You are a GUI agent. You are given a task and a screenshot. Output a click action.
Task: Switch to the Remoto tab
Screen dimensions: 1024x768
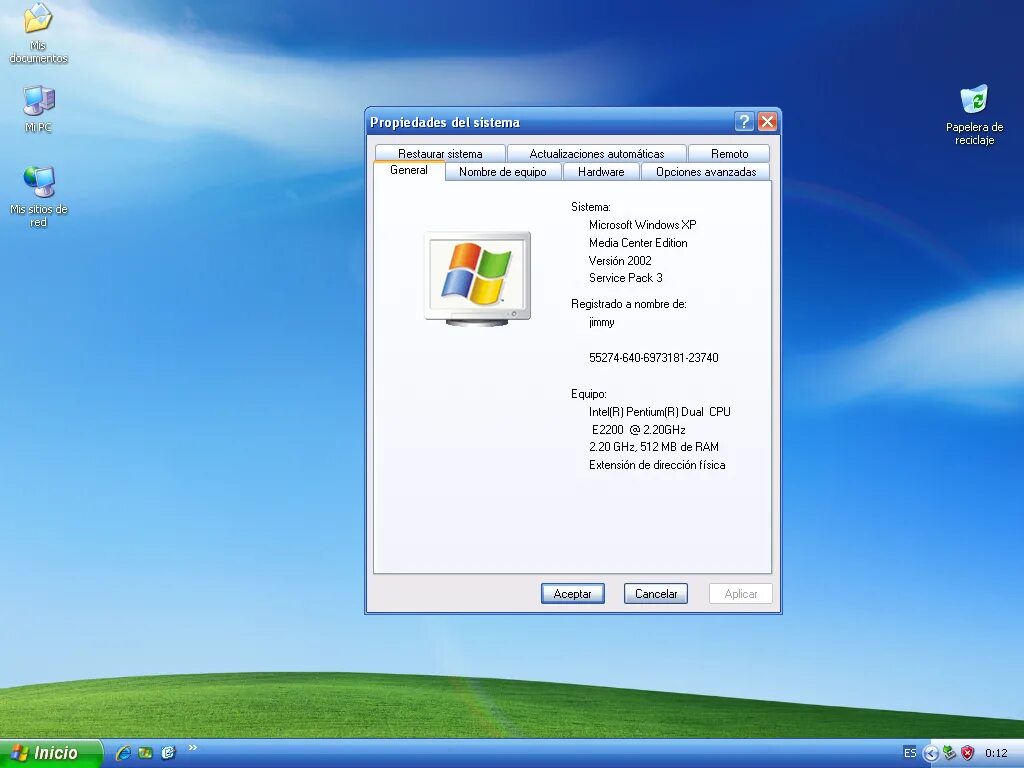pyautogui.click(x=729, y=153)
